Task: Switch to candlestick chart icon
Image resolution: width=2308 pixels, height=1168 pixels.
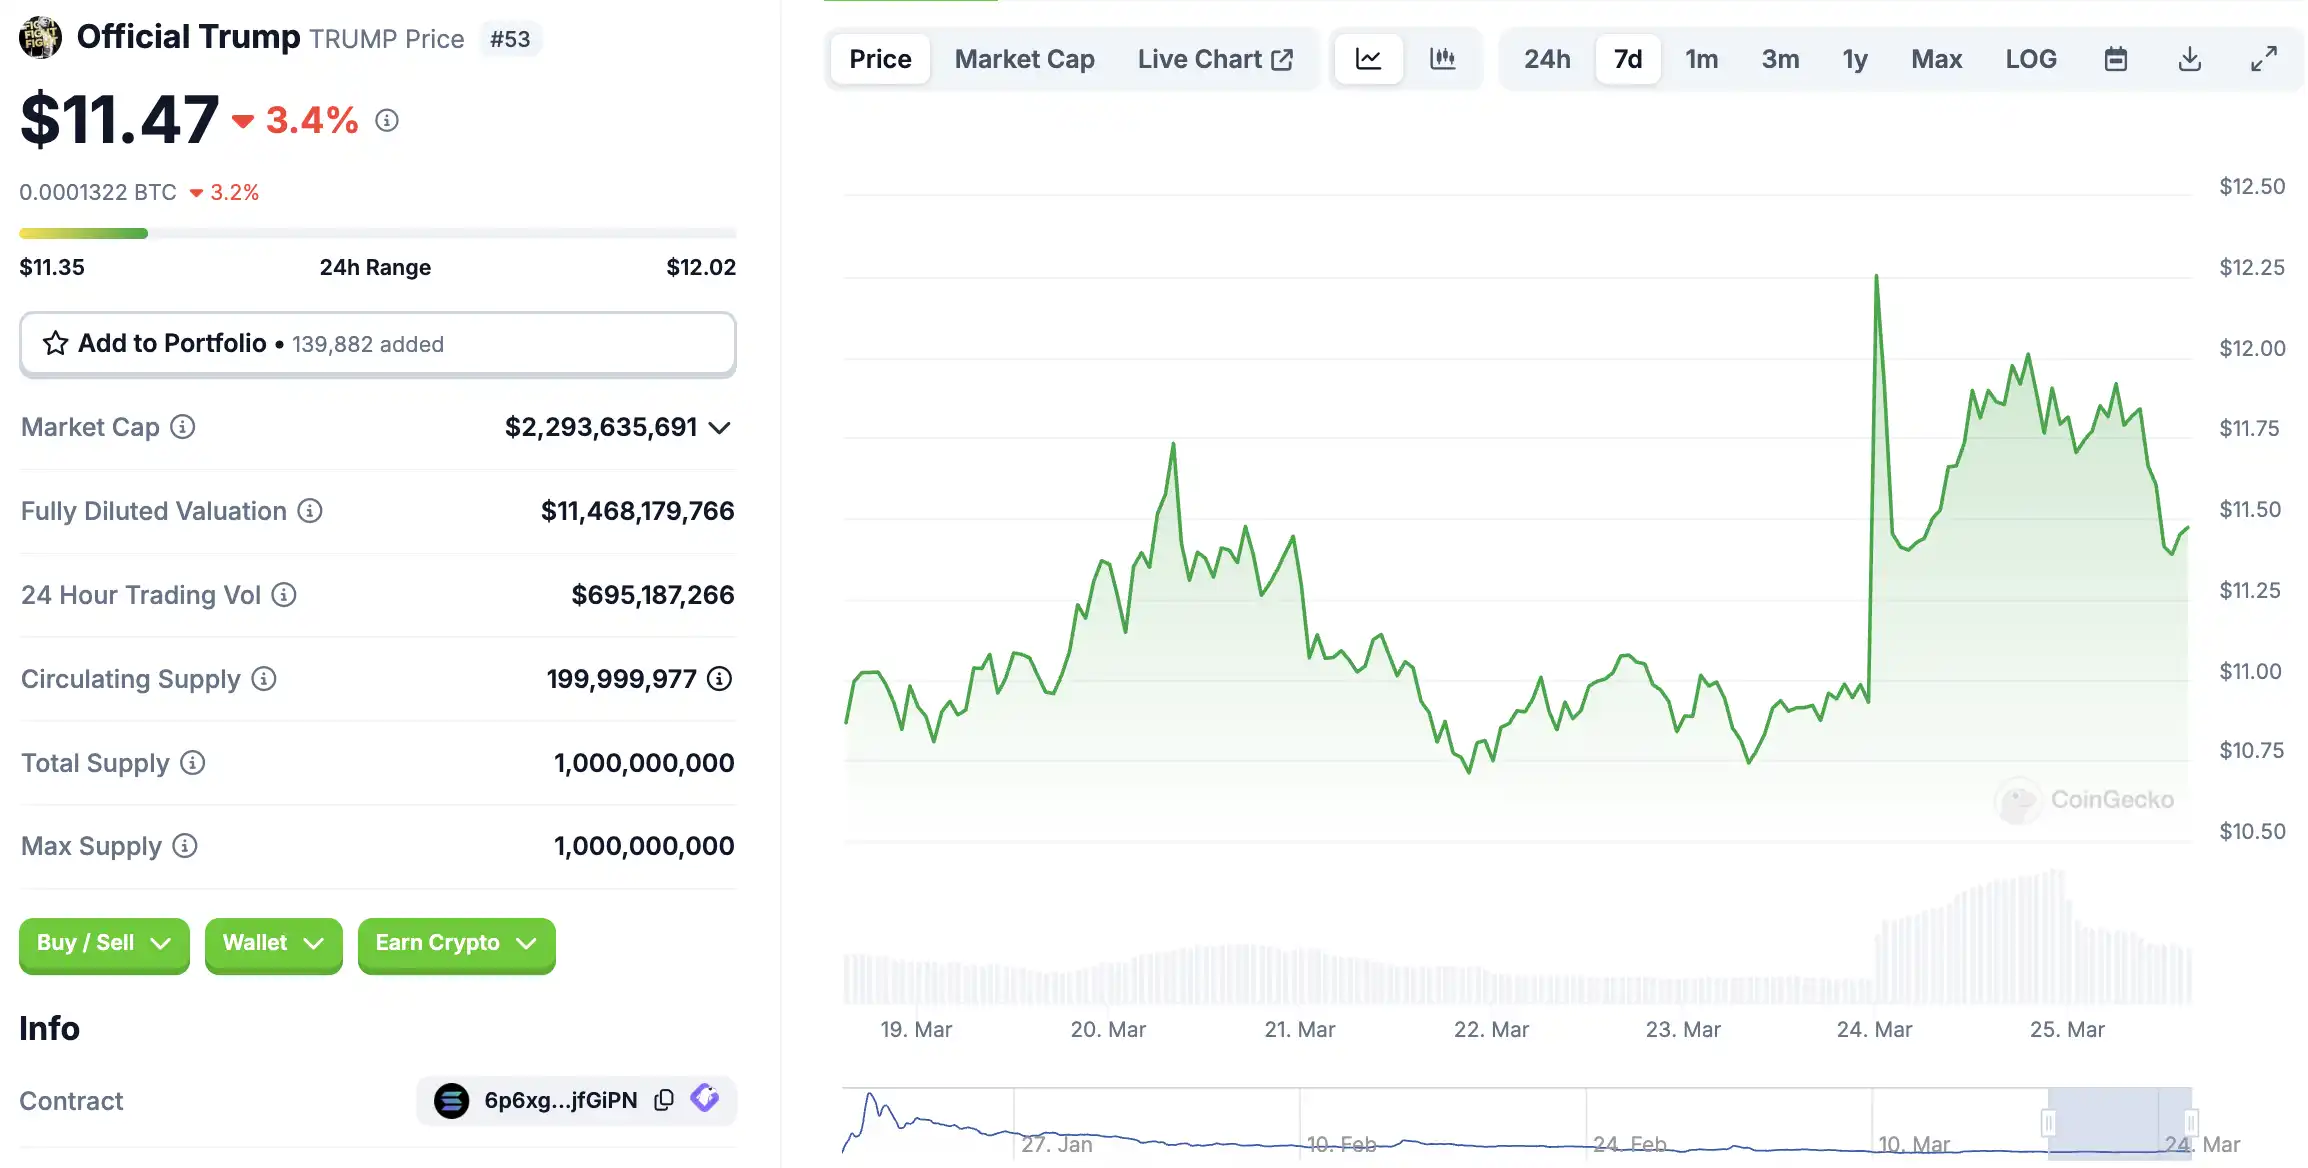Action: [1442, 59]
